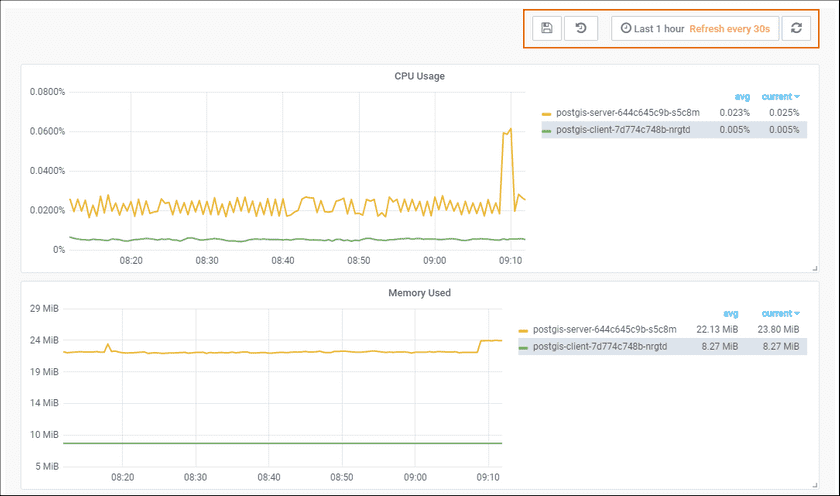Click the 08:30 x-axis label in CPU Usage chart

(x=207, y=261)
